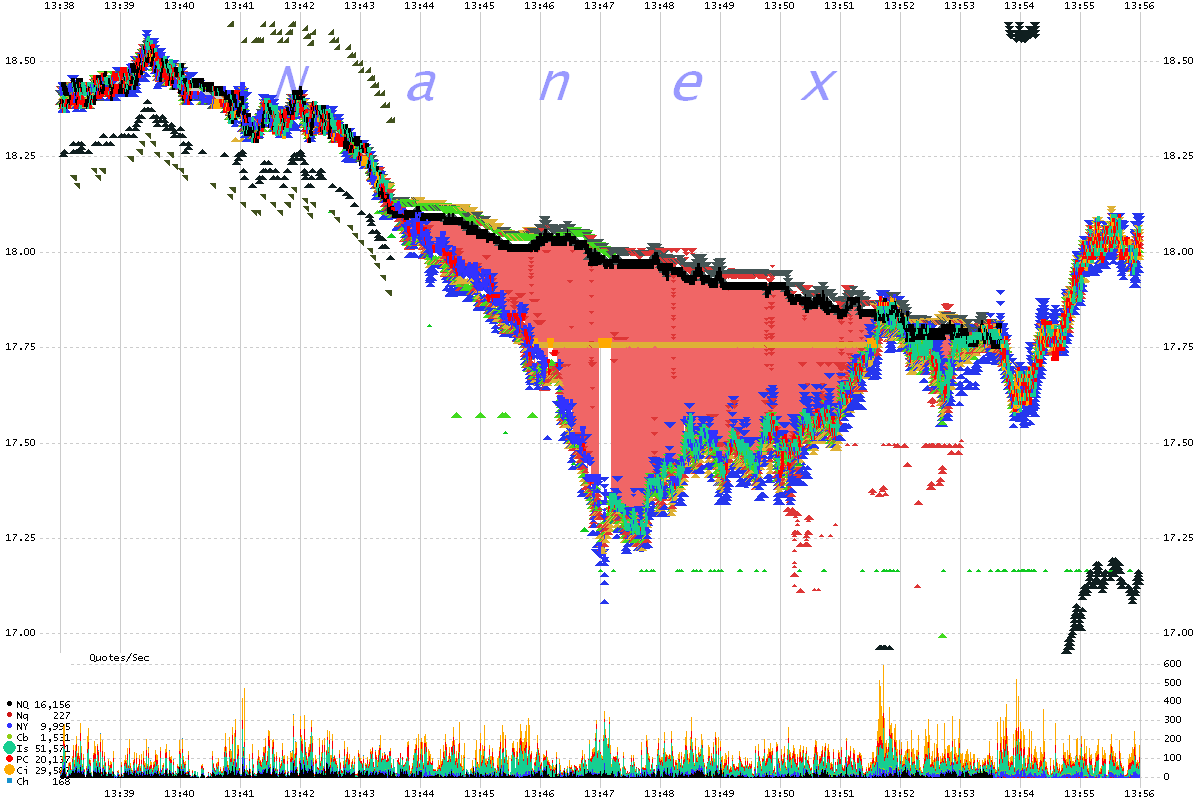
Task: Click the 13:47 label on top time axis
Action: (599, 6)
